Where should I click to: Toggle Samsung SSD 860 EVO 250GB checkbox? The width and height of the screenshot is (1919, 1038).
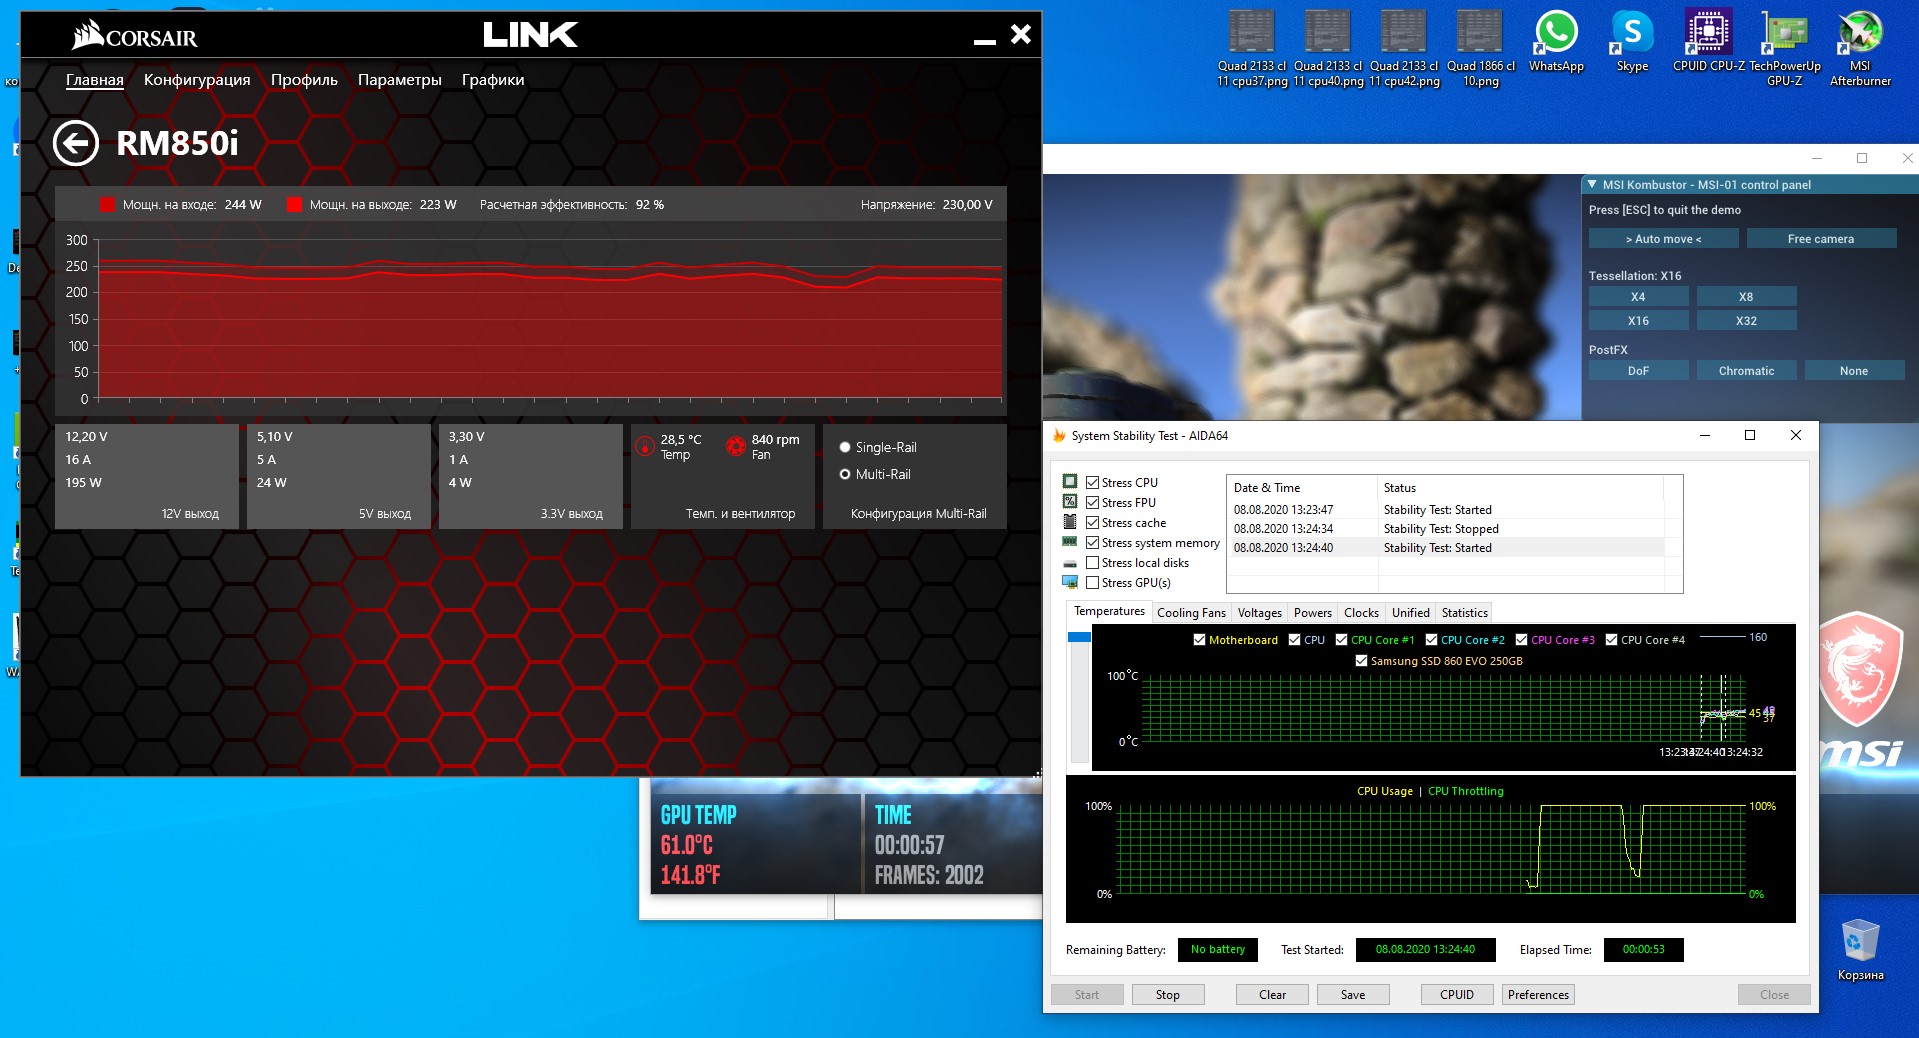pos(1361,661)
